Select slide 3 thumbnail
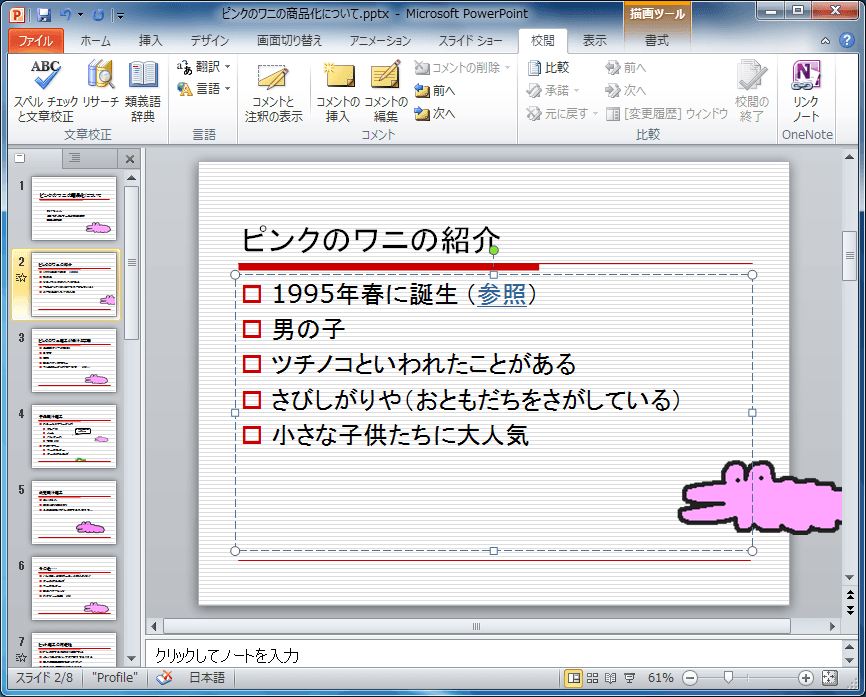Viewport: 866px width, 697px height. 74,360
